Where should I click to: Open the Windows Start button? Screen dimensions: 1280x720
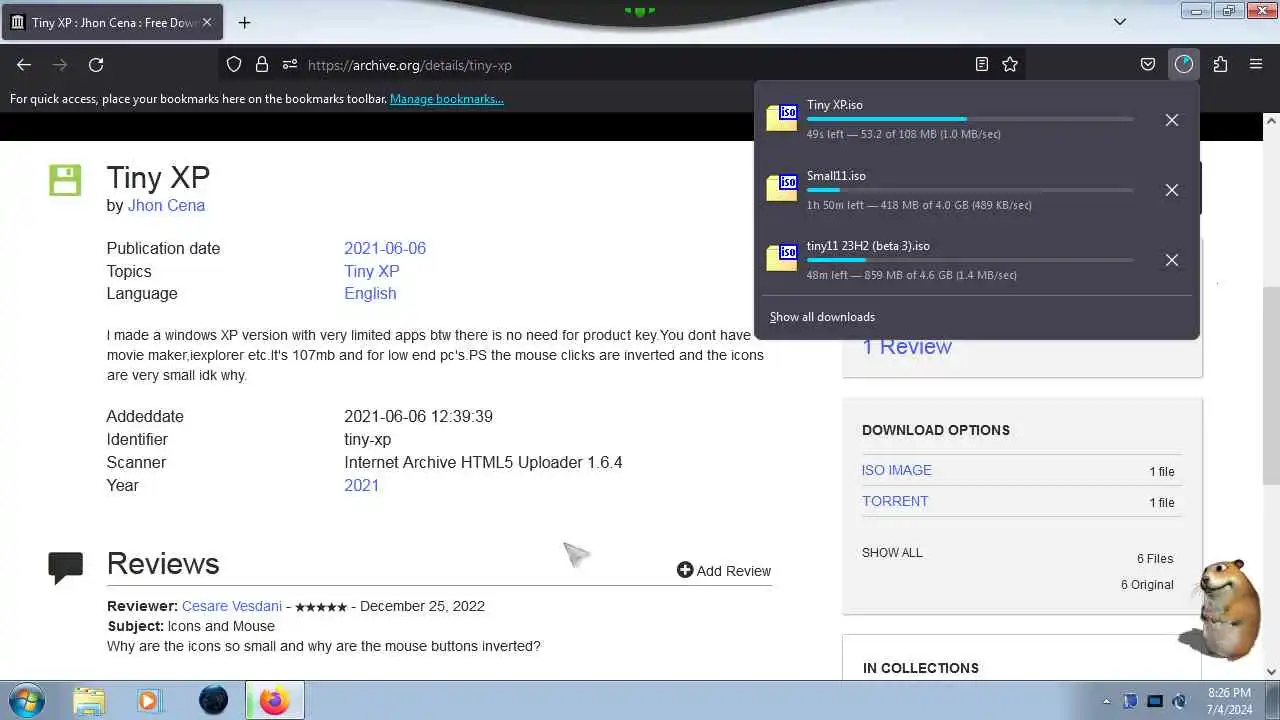tap(27, 700)
